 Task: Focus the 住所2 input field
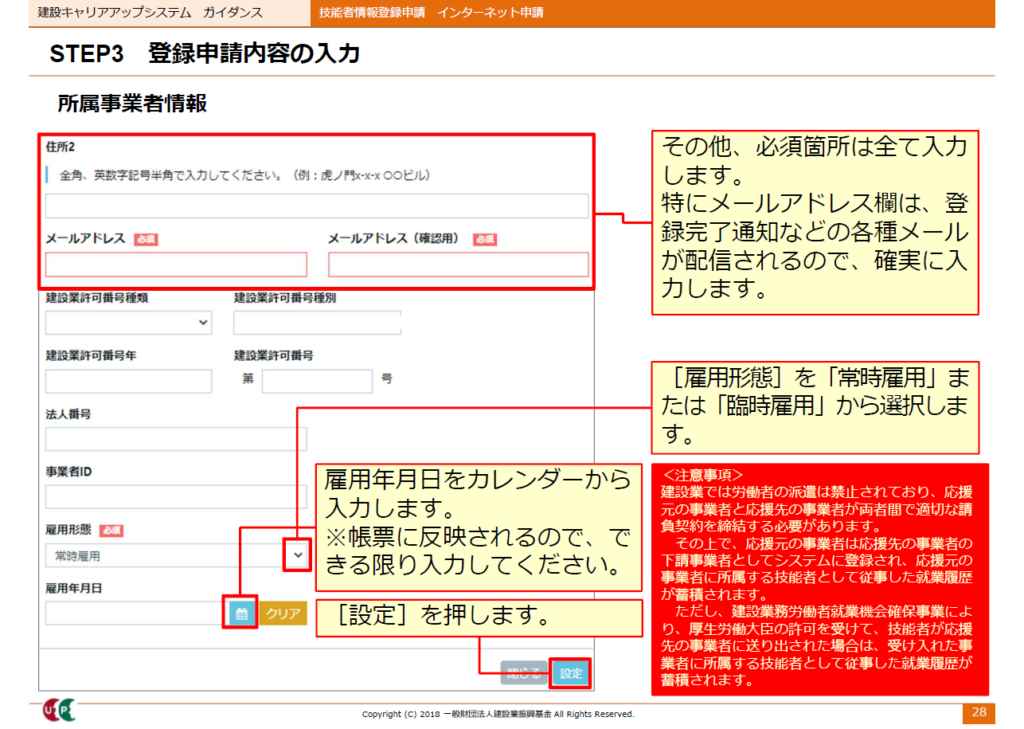coord(317,206)
